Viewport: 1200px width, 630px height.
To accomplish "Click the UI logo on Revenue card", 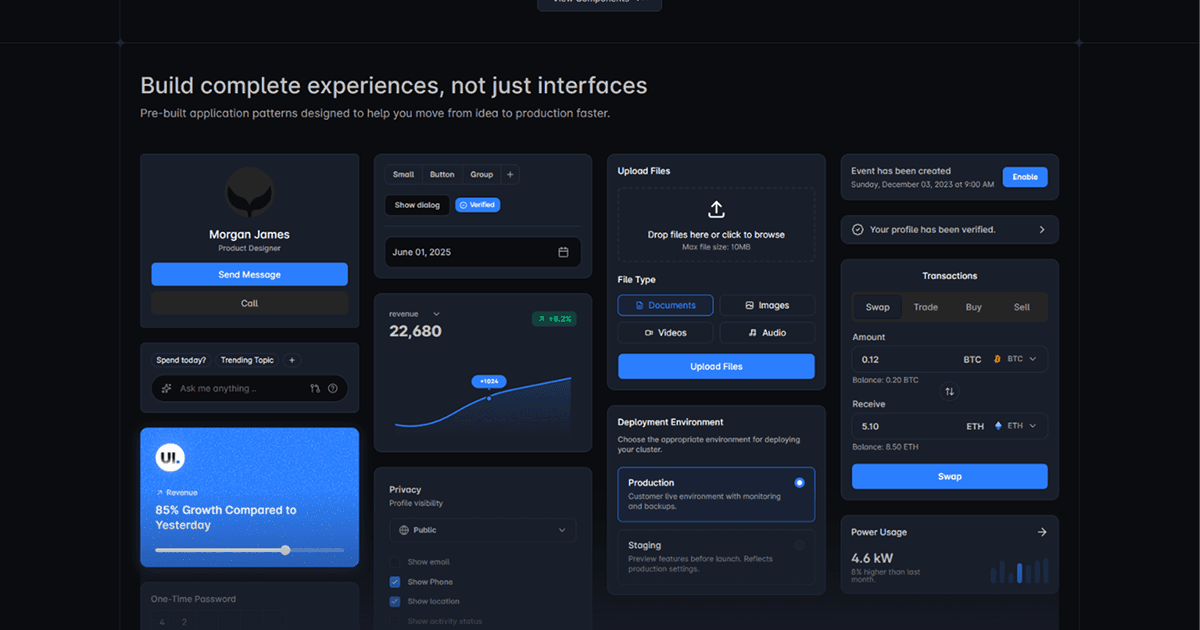I will [170, 457].
